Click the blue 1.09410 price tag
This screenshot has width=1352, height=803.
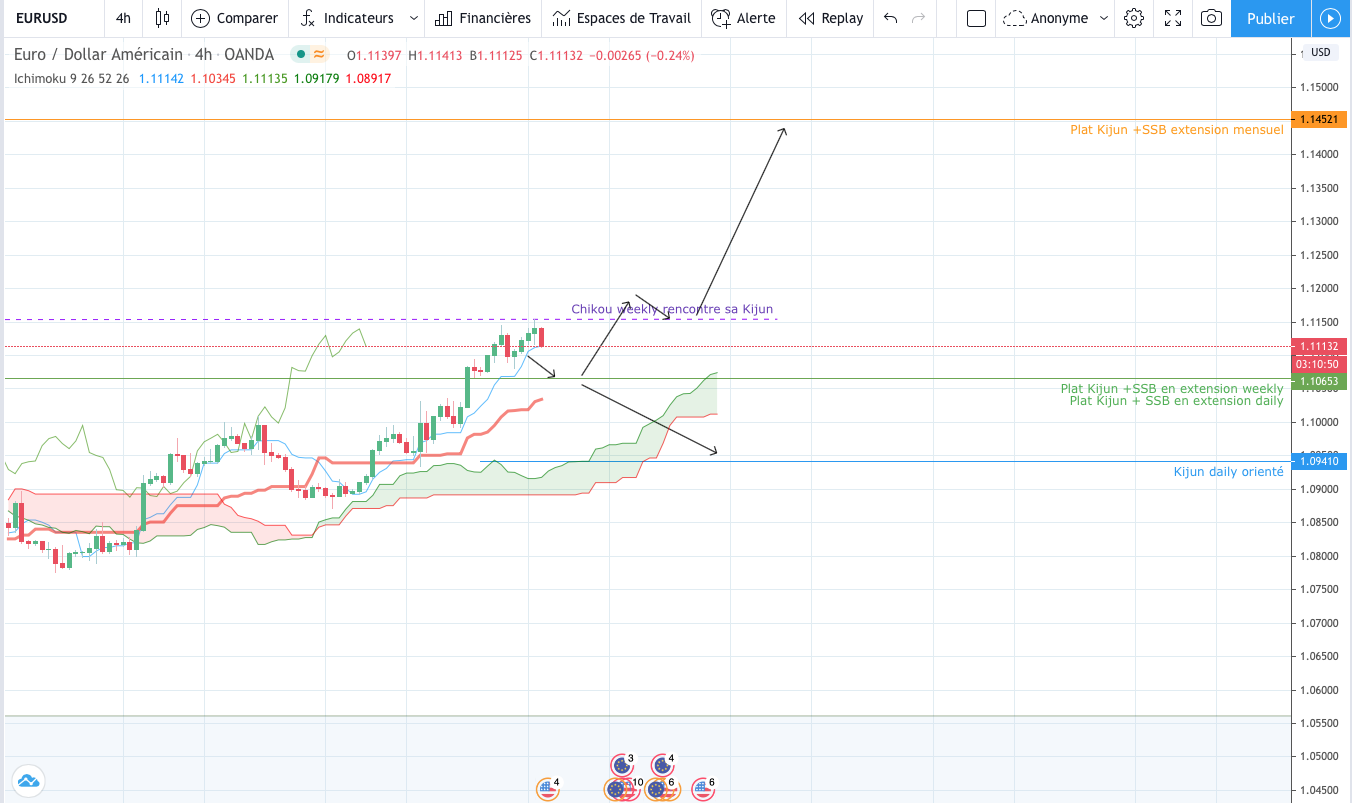[1320, 461]
